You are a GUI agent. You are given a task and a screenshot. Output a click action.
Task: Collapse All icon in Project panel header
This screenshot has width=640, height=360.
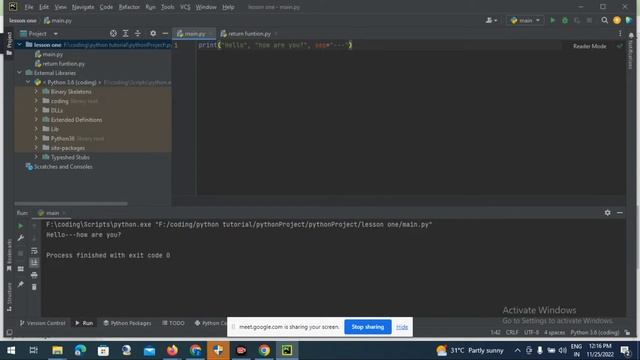click(x=138, y=33)
